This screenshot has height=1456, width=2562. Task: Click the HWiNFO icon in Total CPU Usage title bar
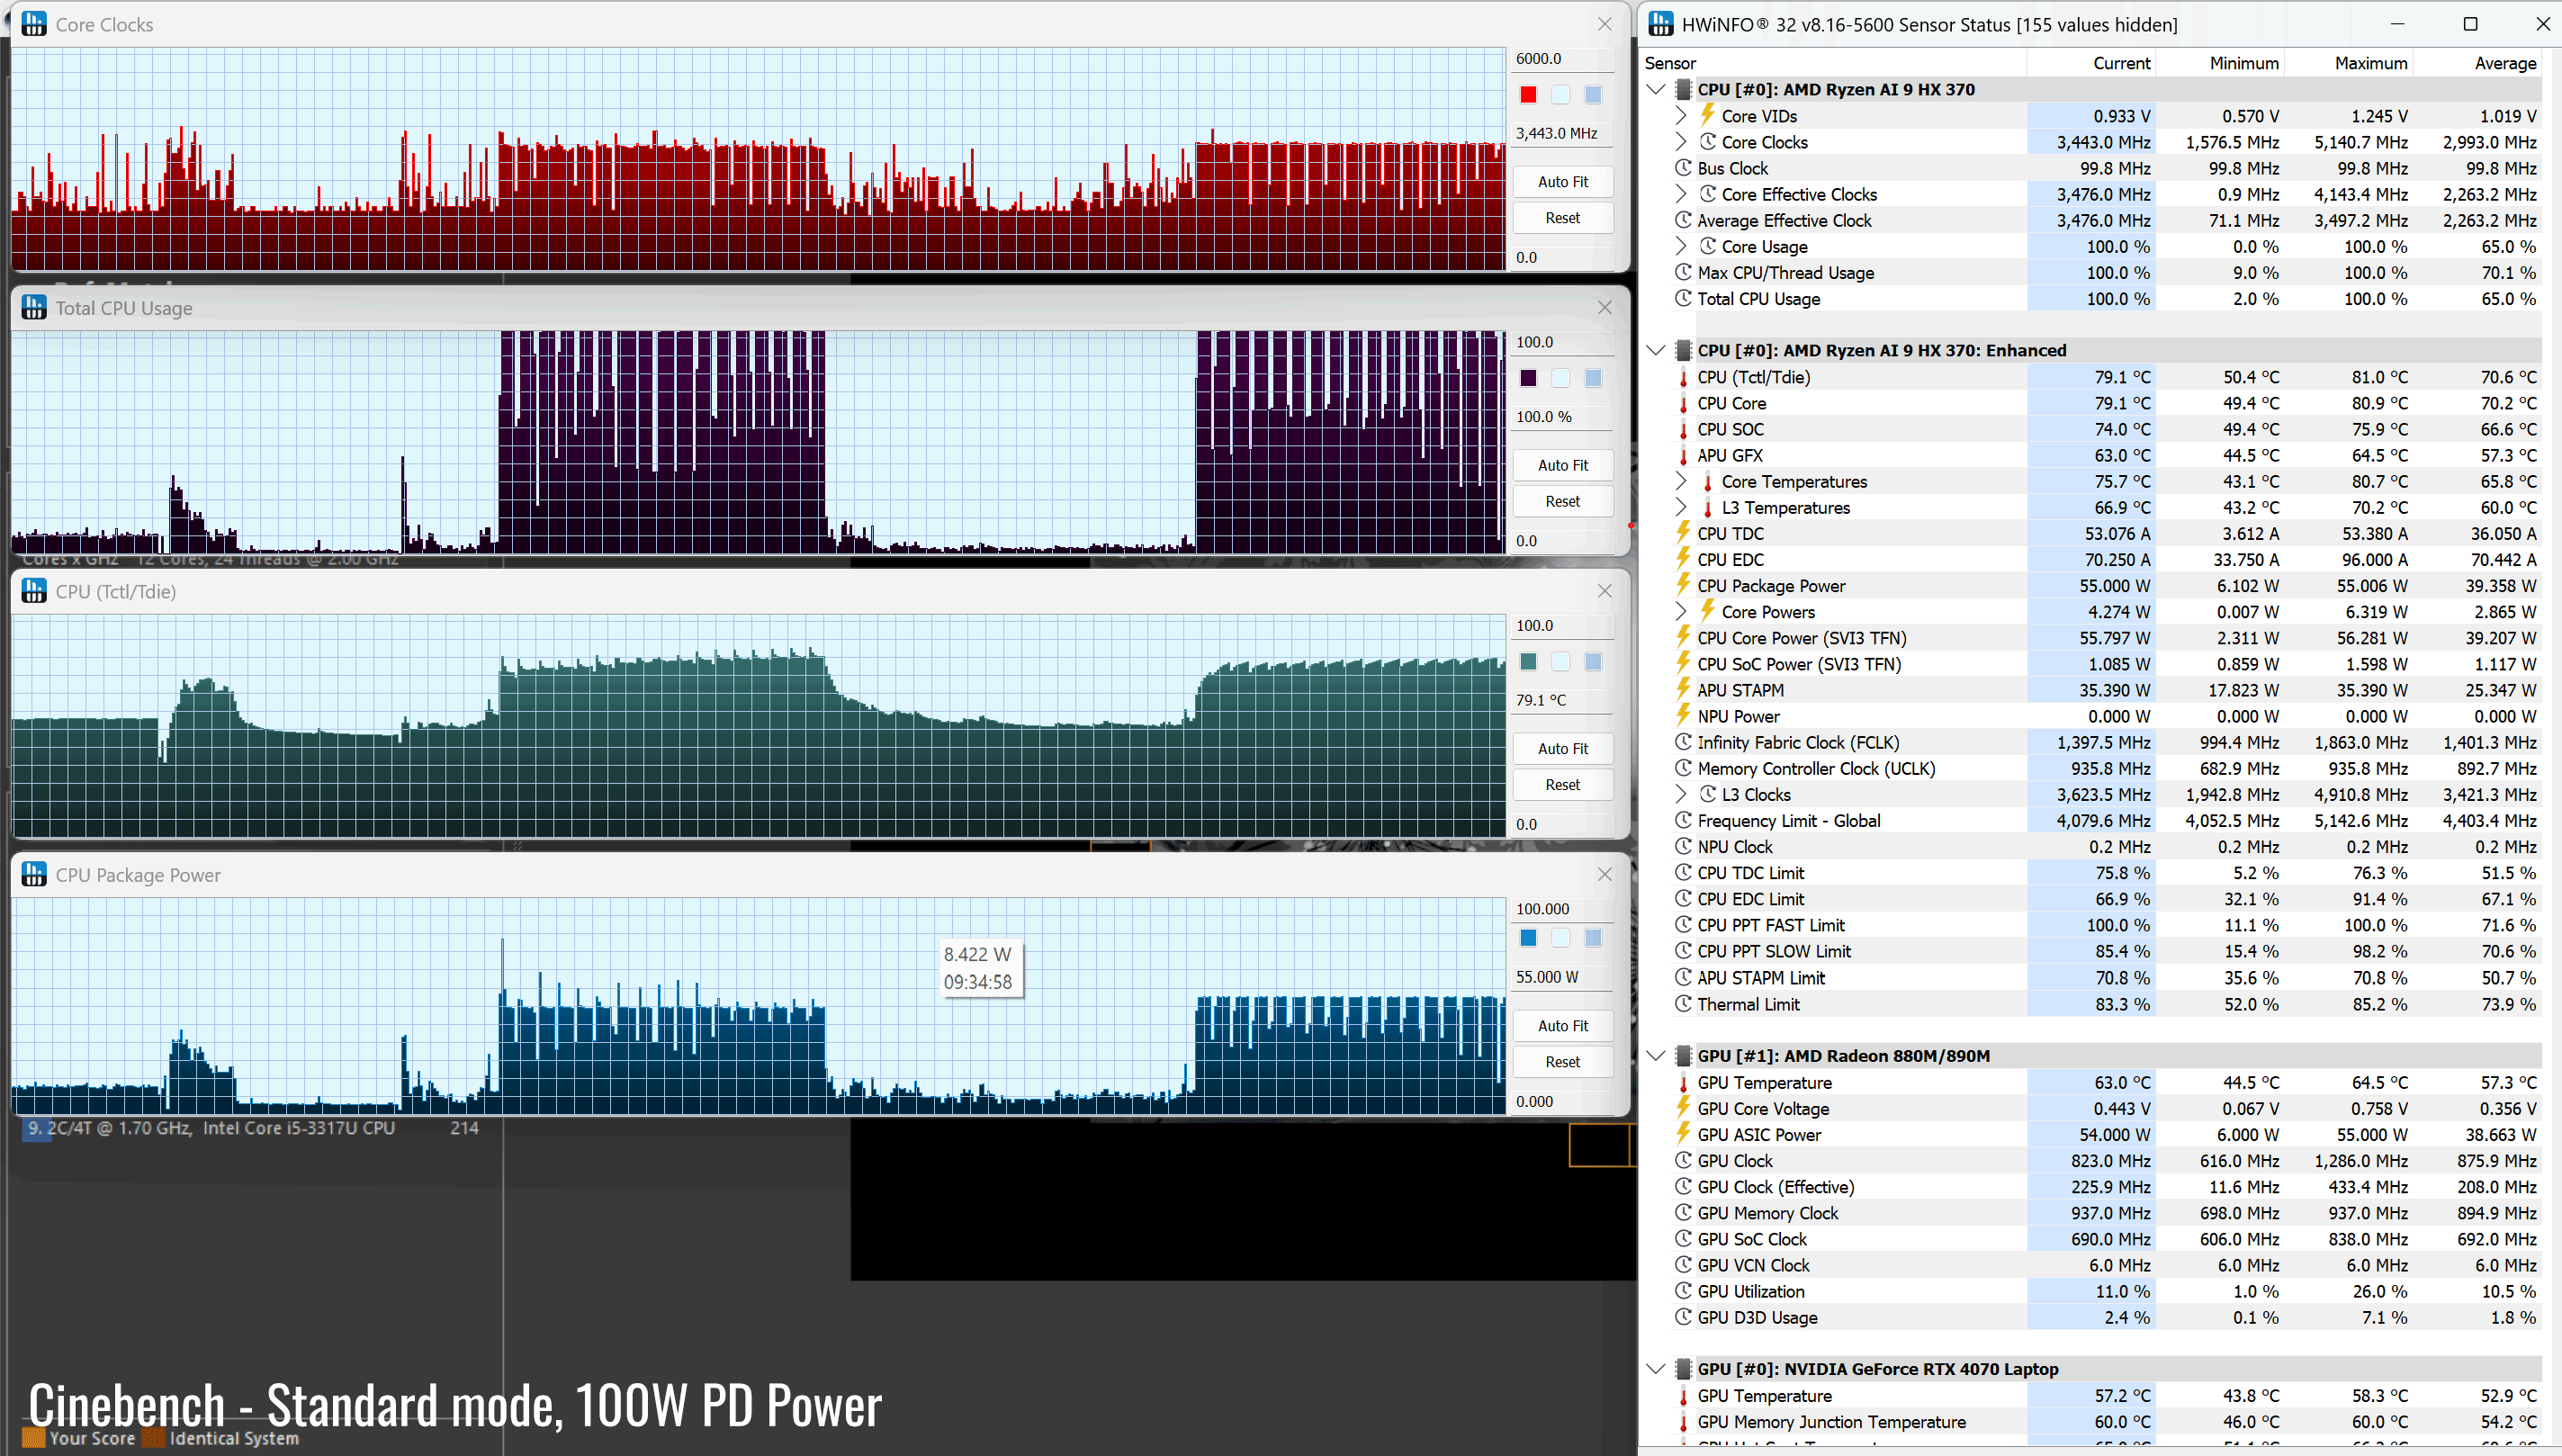(x=34, y=308)
